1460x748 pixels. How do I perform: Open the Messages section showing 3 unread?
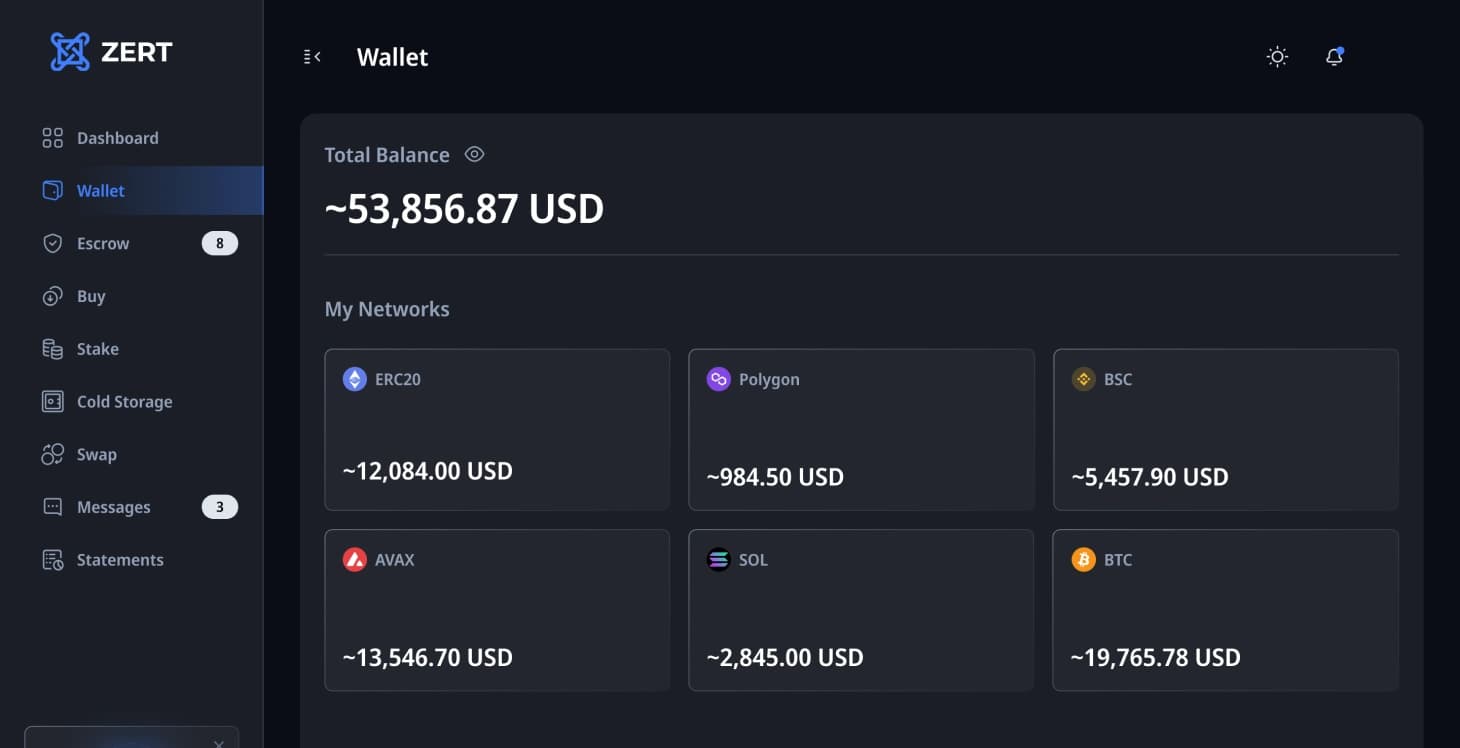pos(113,507)
